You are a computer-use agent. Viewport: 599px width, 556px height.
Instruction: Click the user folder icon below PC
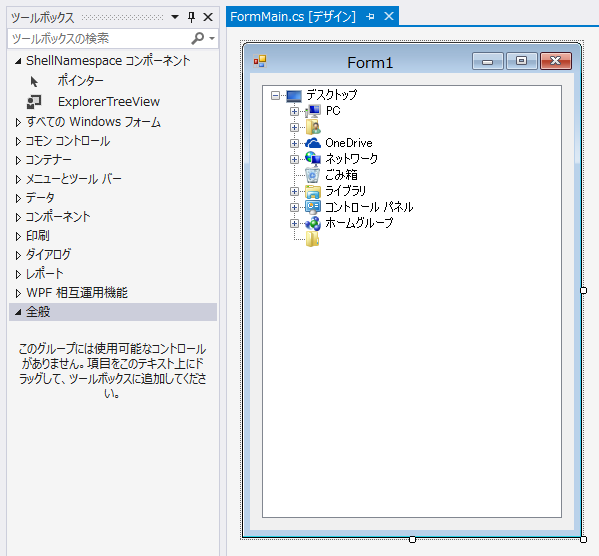[313, 127]
